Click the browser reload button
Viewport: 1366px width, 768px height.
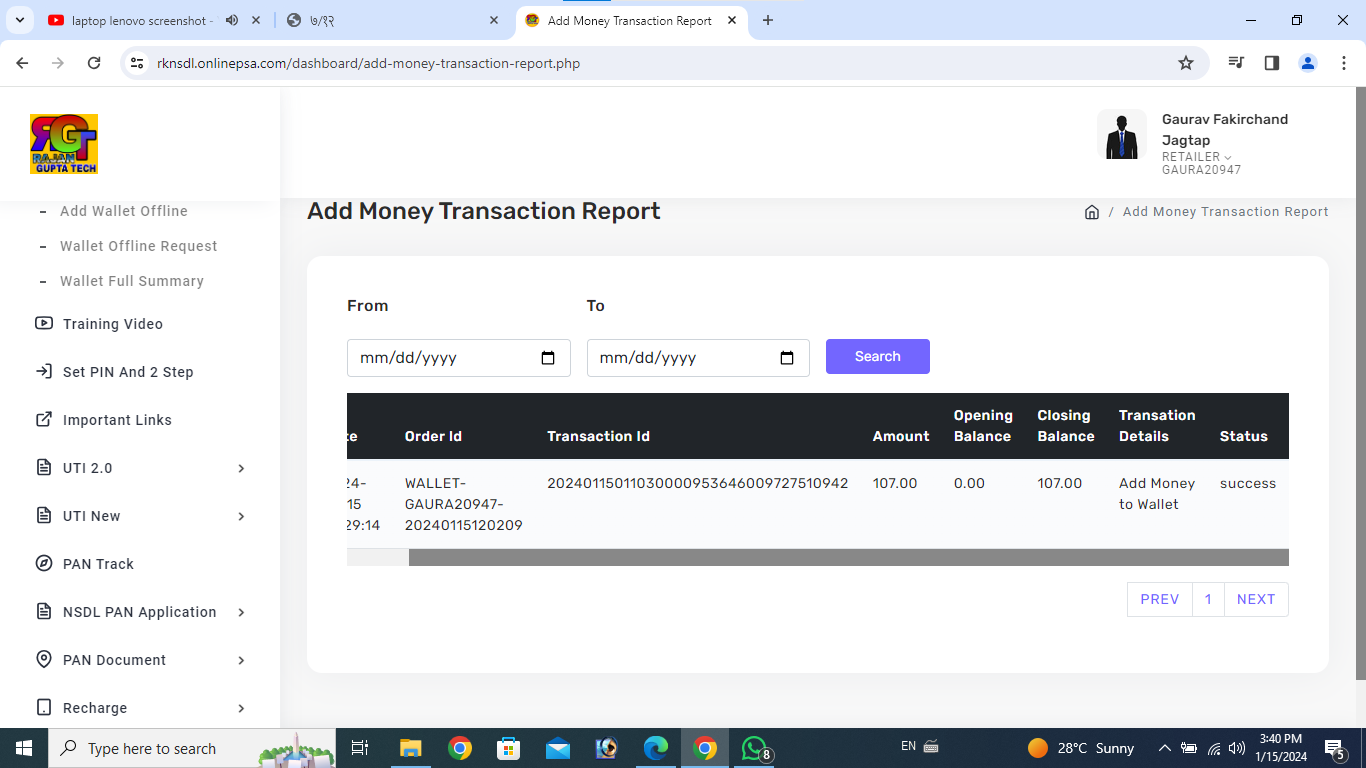(94, 63)
